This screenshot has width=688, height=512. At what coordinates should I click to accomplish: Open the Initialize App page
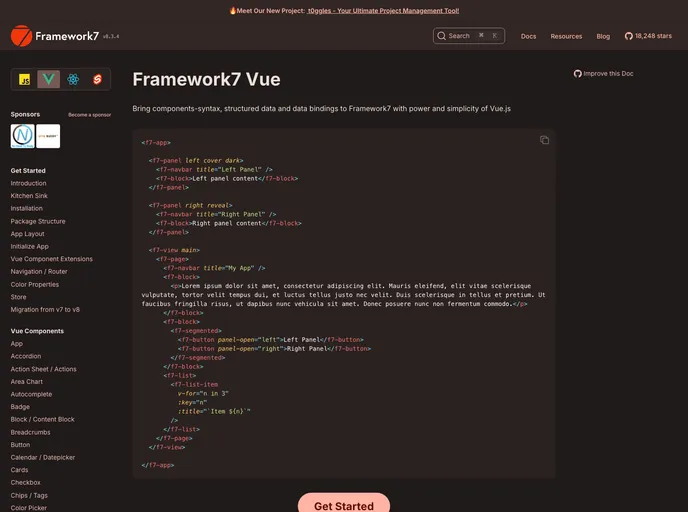click(29, 247)
